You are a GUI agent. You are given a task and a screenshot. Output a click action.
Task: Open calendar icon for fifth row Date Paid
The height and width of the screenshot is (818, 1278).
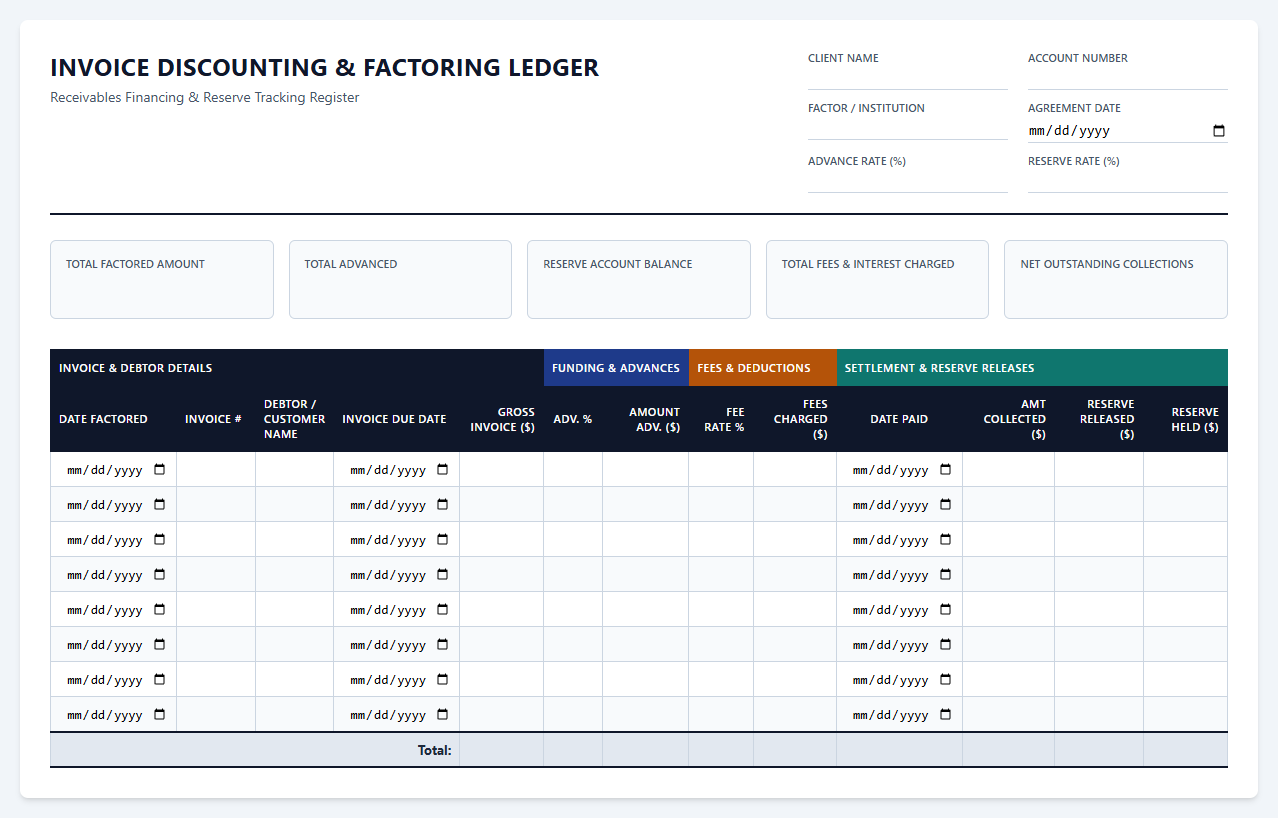click(946, 609)
